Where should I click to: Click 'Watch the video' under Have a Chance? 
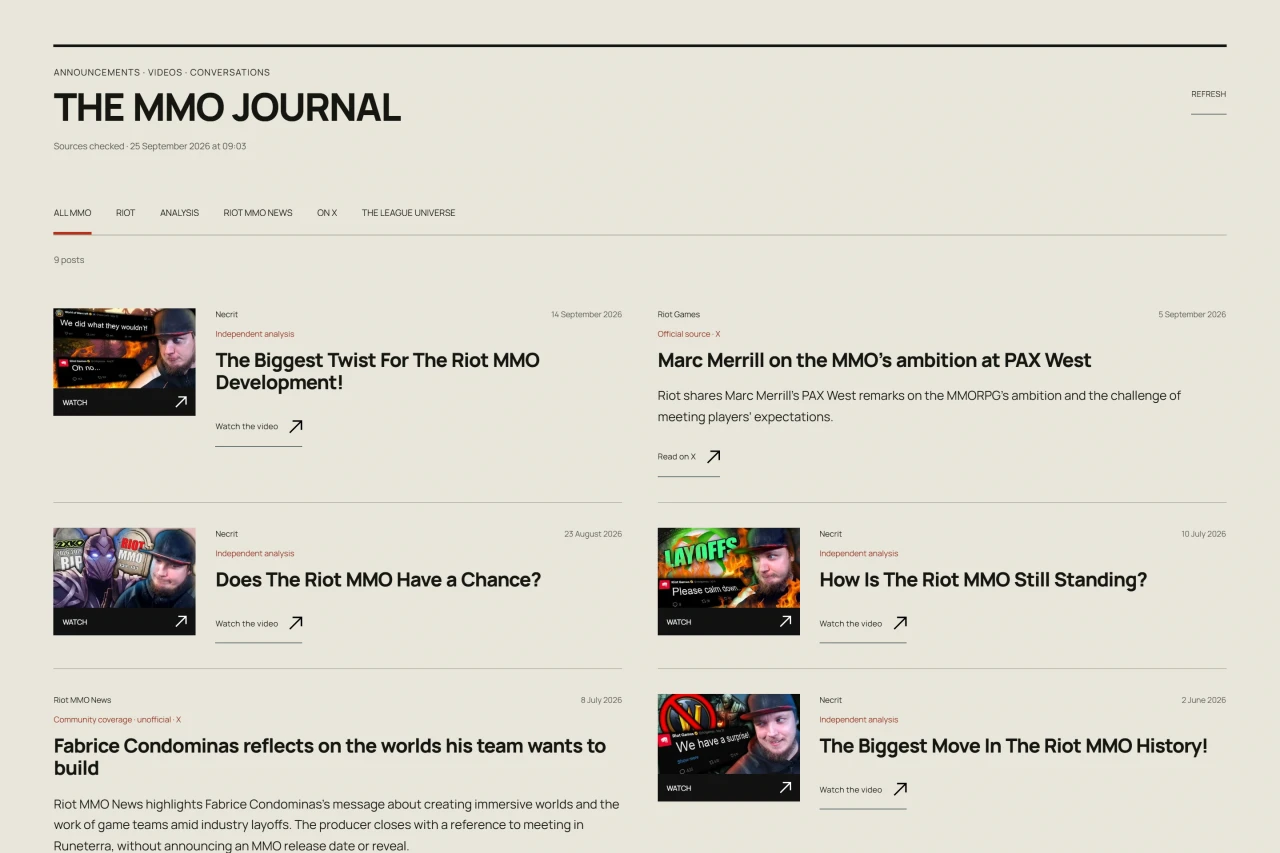coord(258,624)
